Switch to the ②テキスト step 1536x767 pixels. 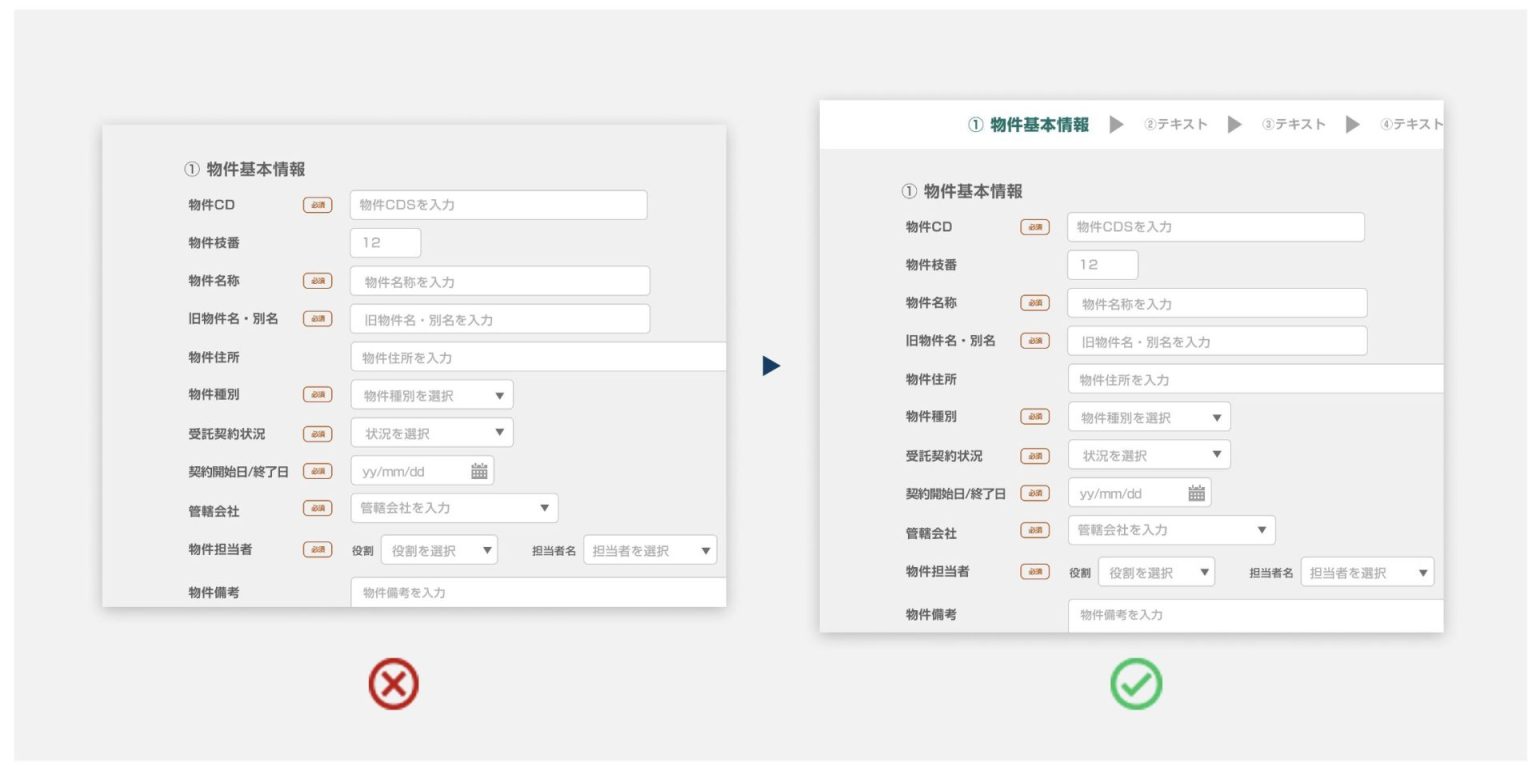pos(1178,125)
